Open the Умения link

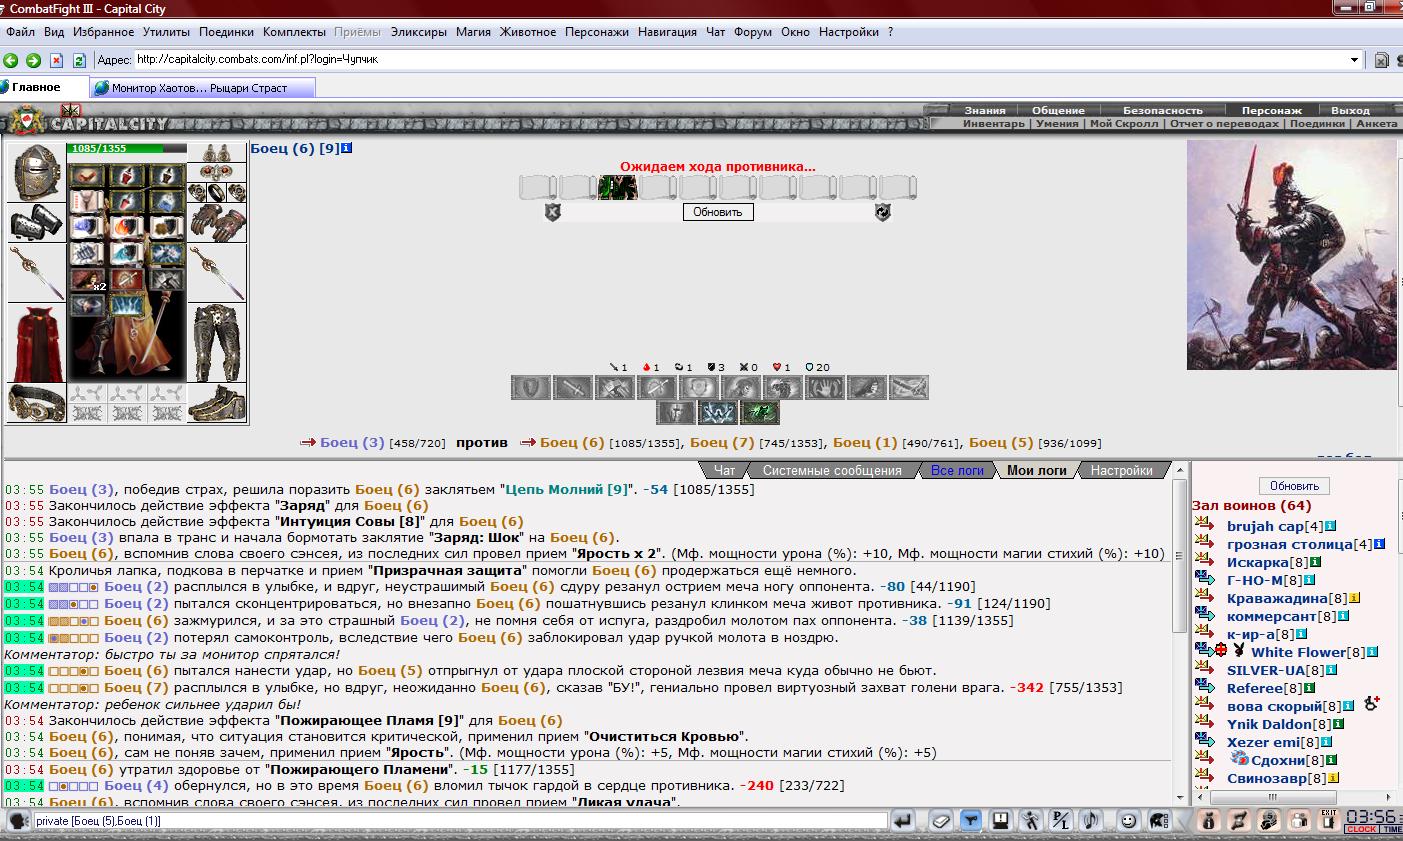tap(1057, 124)
